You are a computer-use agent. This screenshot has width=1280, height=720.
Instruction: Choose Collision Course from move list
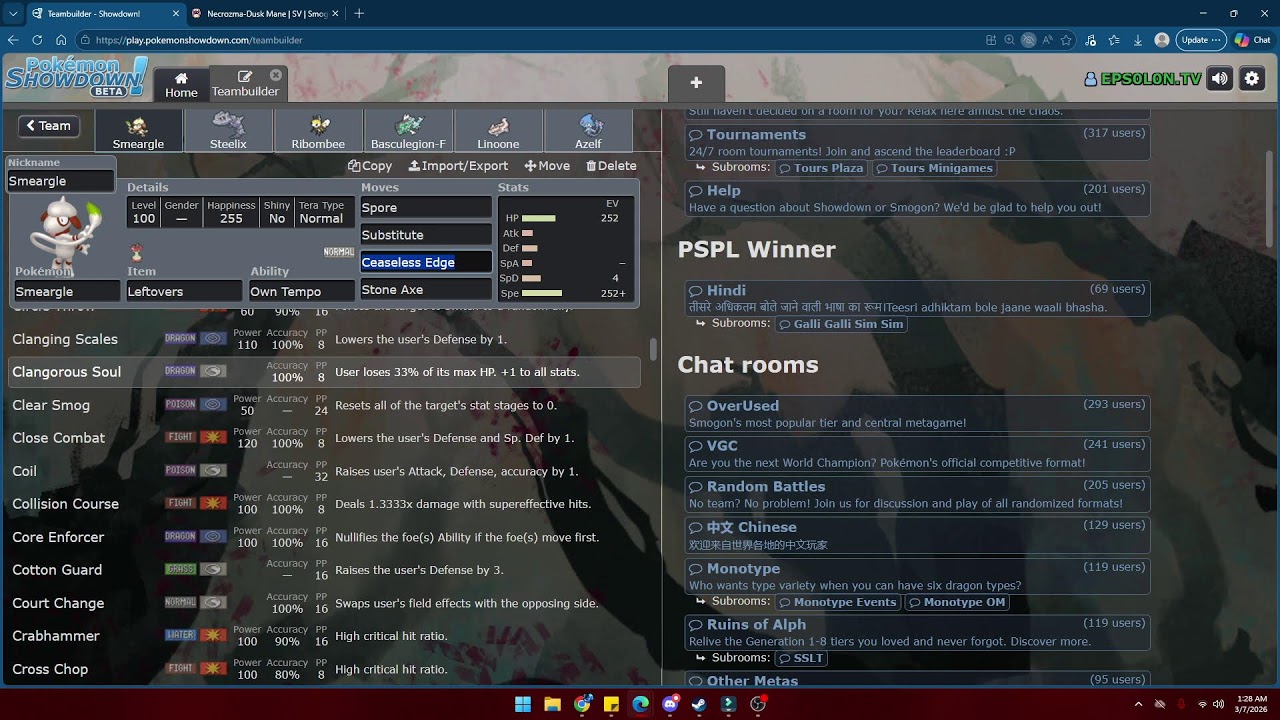click(x=325, y=504)
